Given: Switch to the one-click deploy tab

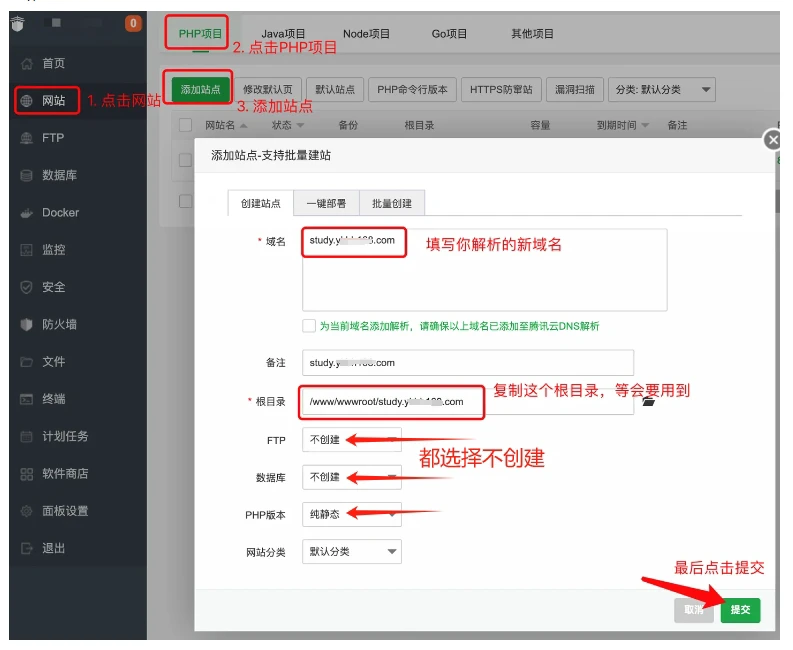Looking at the screenshot, I should (x=326, y=203).
